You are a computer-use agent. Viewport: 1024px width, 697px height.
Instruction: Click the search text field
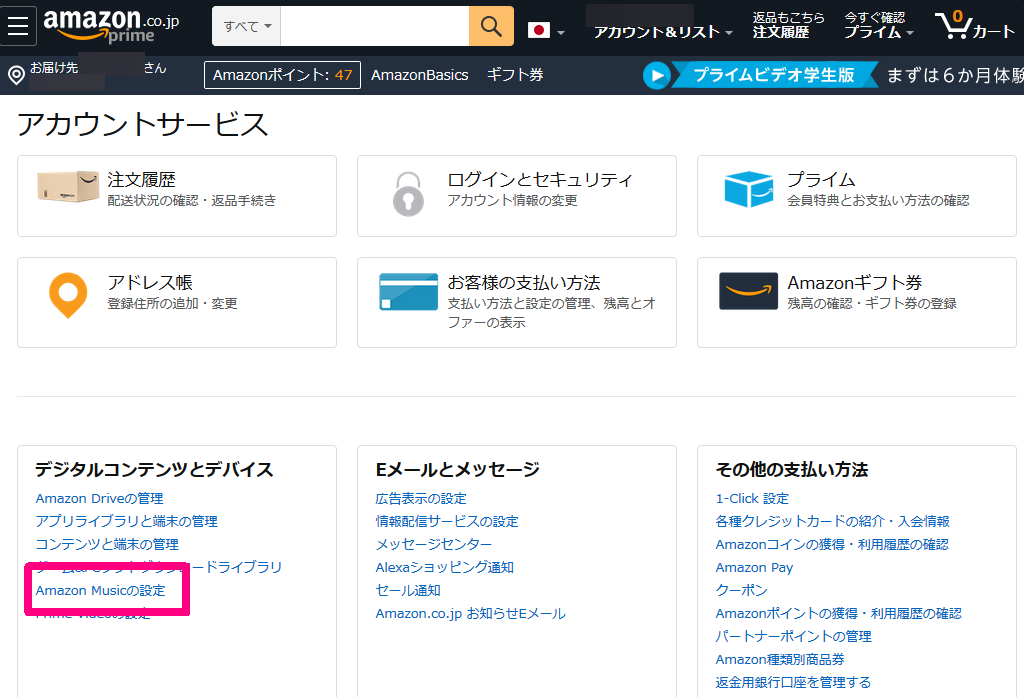pyautogui.click(x=375, y=26)
